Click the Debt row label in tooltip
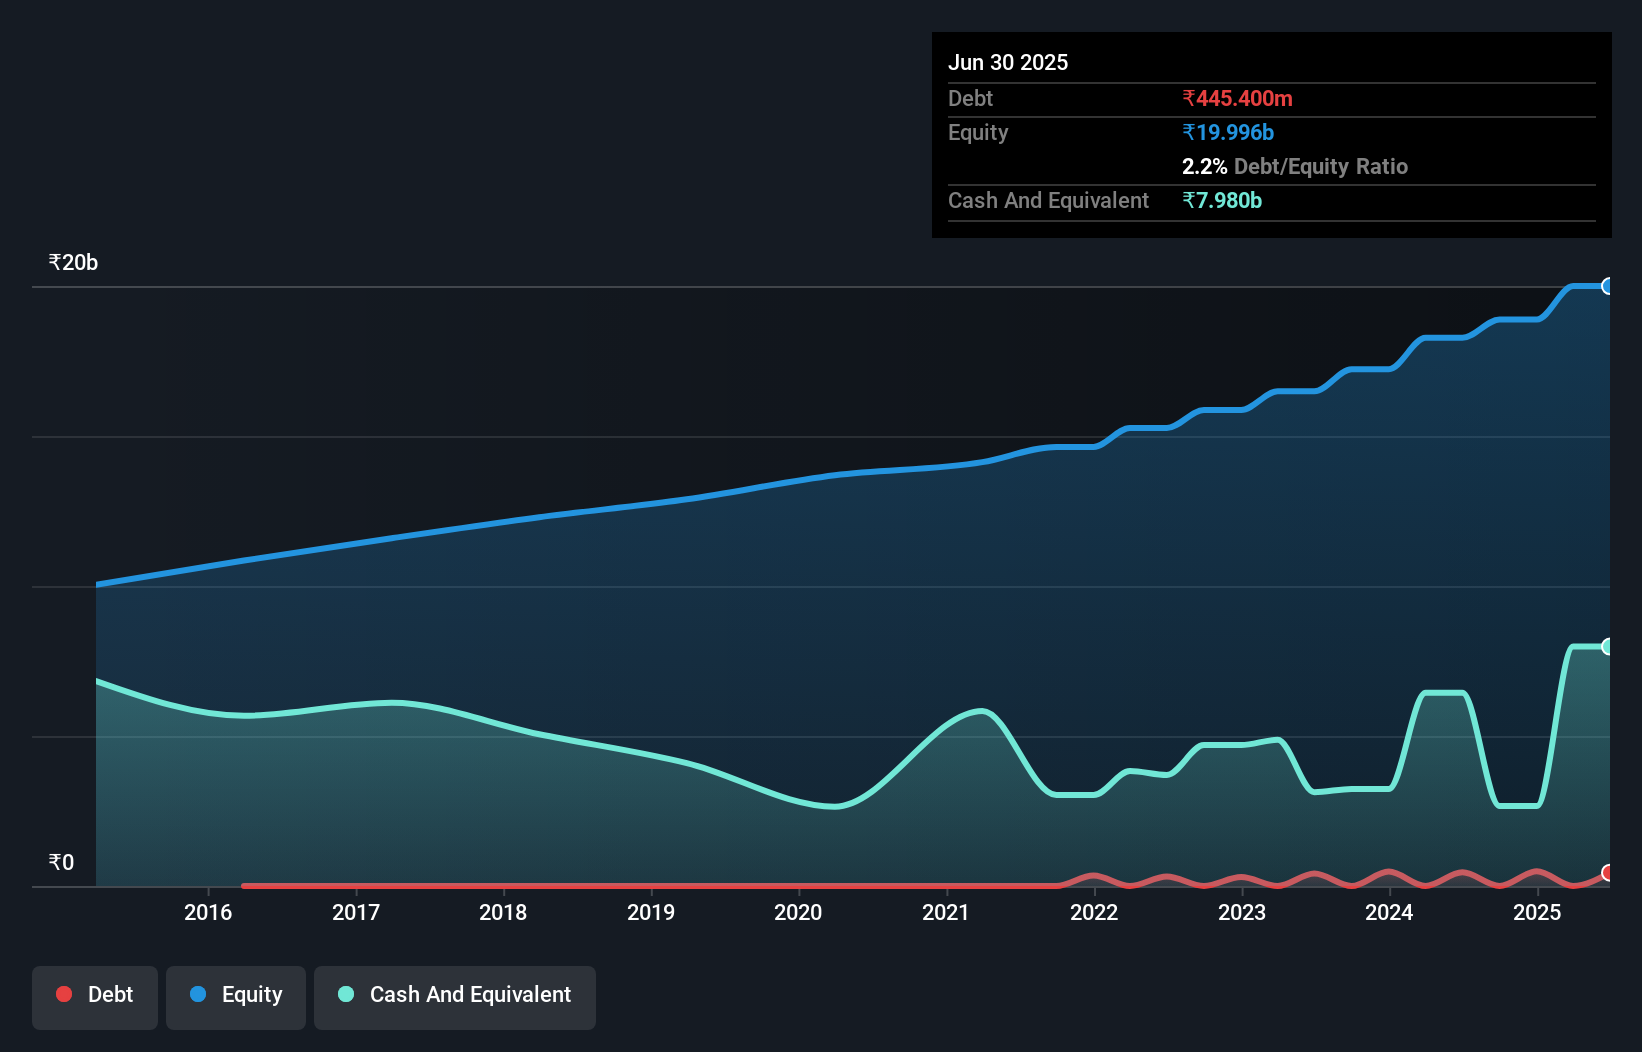 970,98
